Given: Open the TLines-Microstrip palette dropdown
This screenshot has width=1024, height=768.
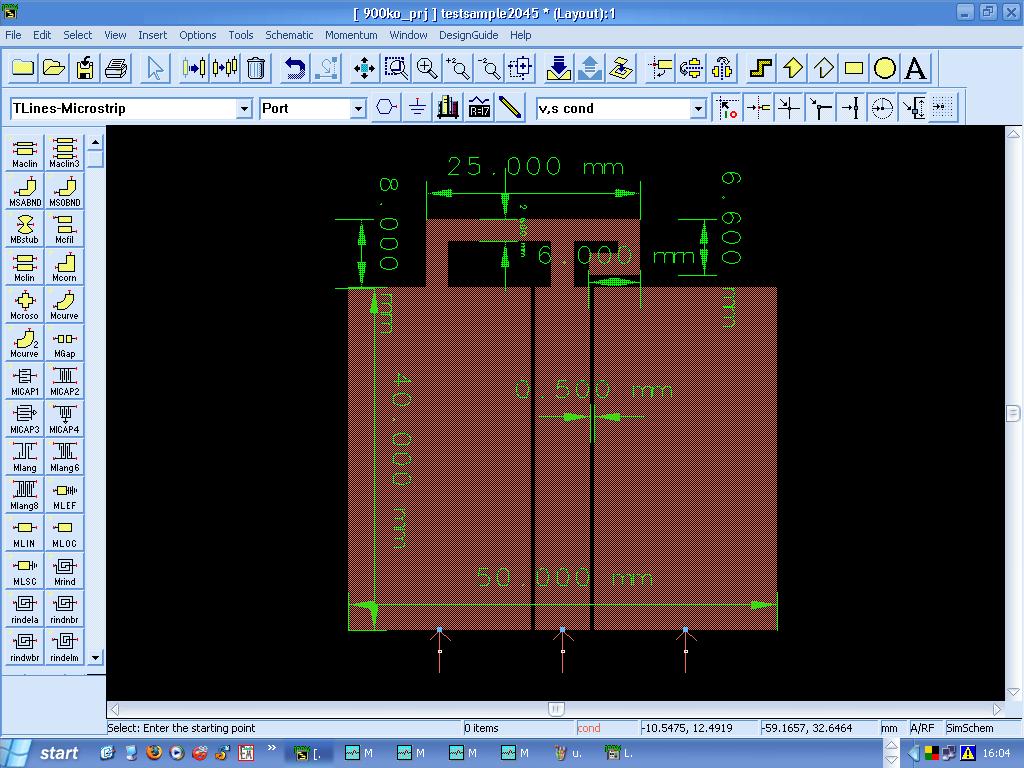Looking at the screenshot, I should [244, 108].
